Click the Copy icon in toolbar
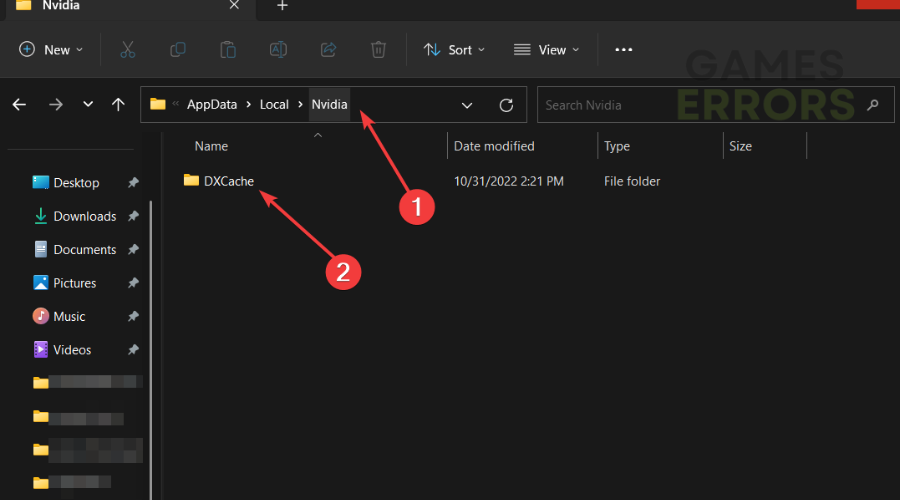The width and height of the screenshot is (900, 500). [178, 49]
